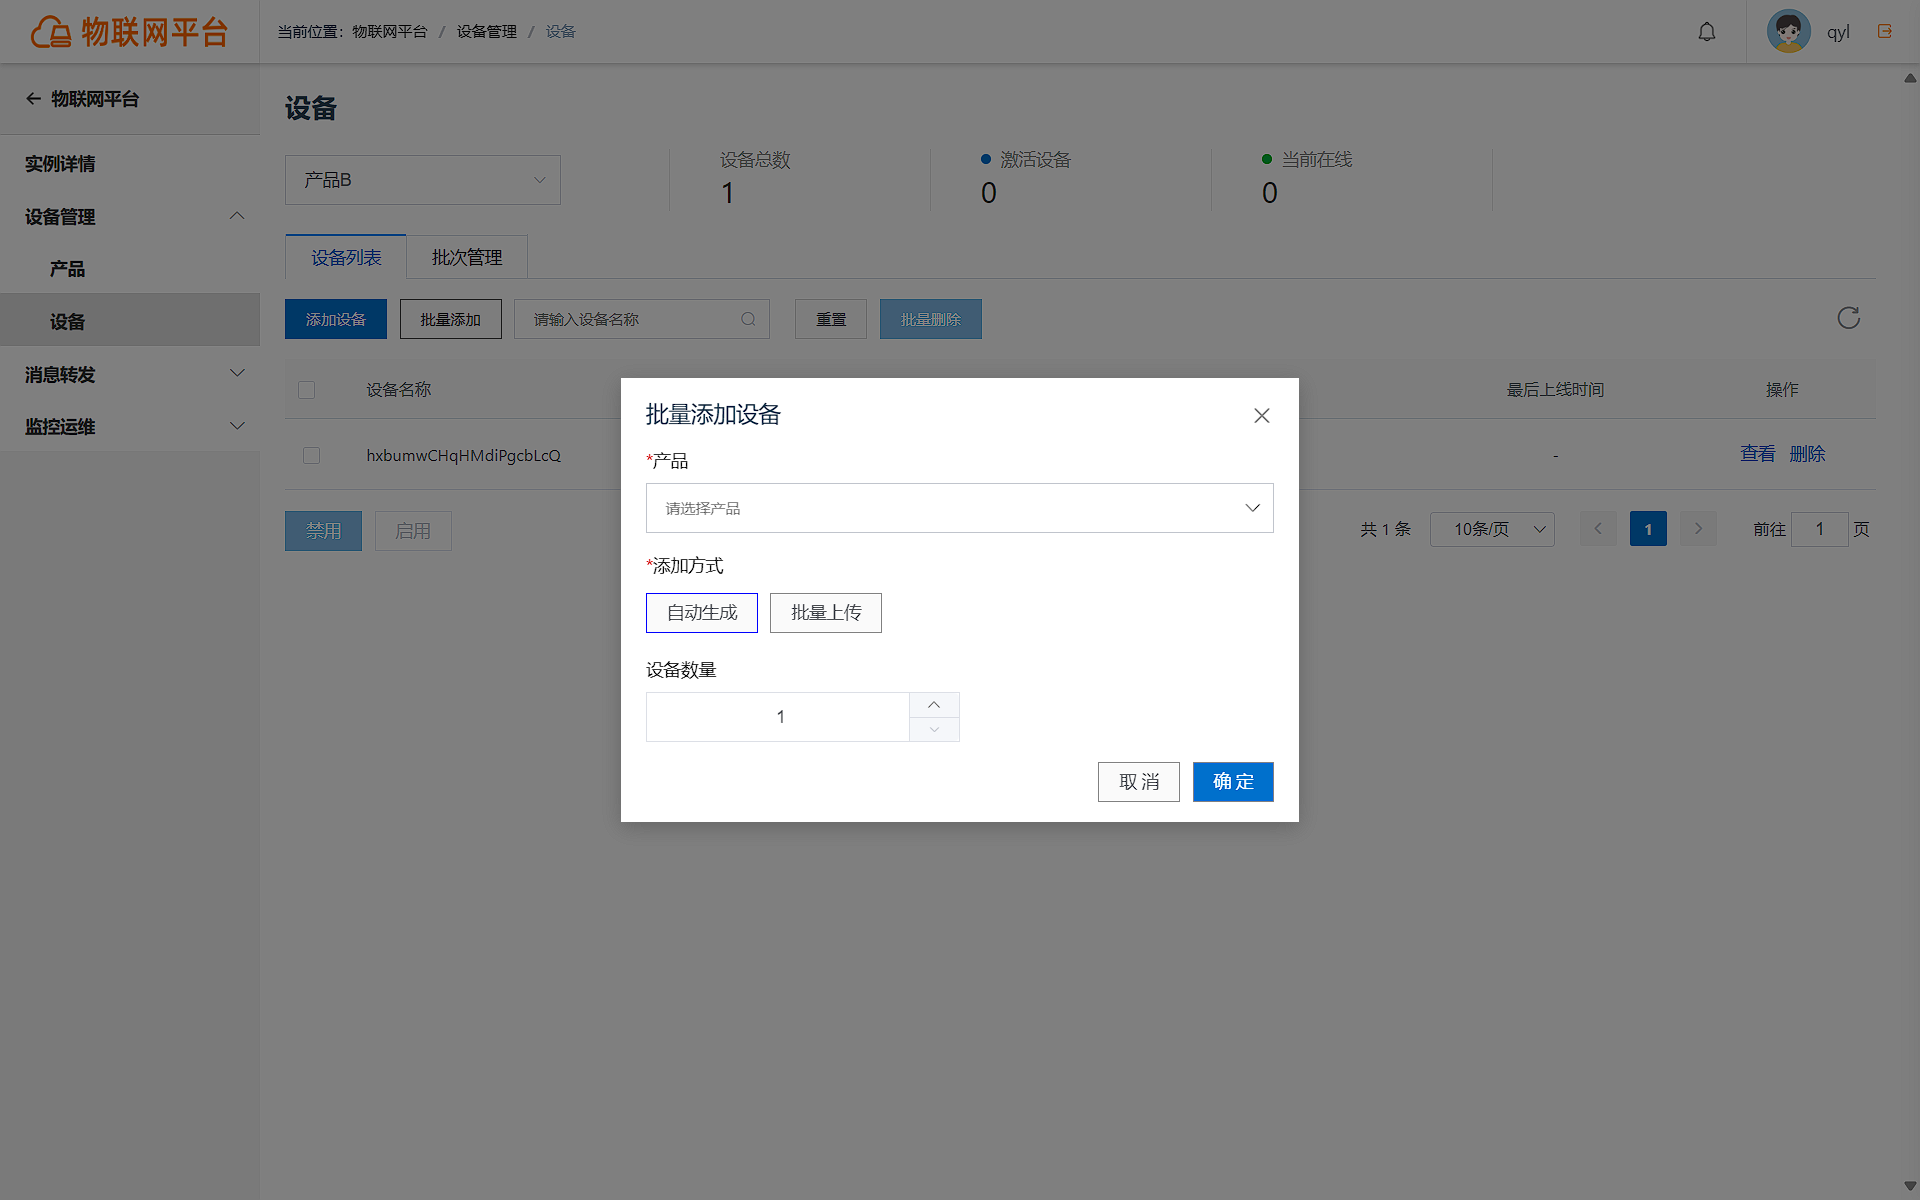This screenshot has width=1920, height=1200.
Task: Go to previous page arrow
Action: coord(1598,529)
